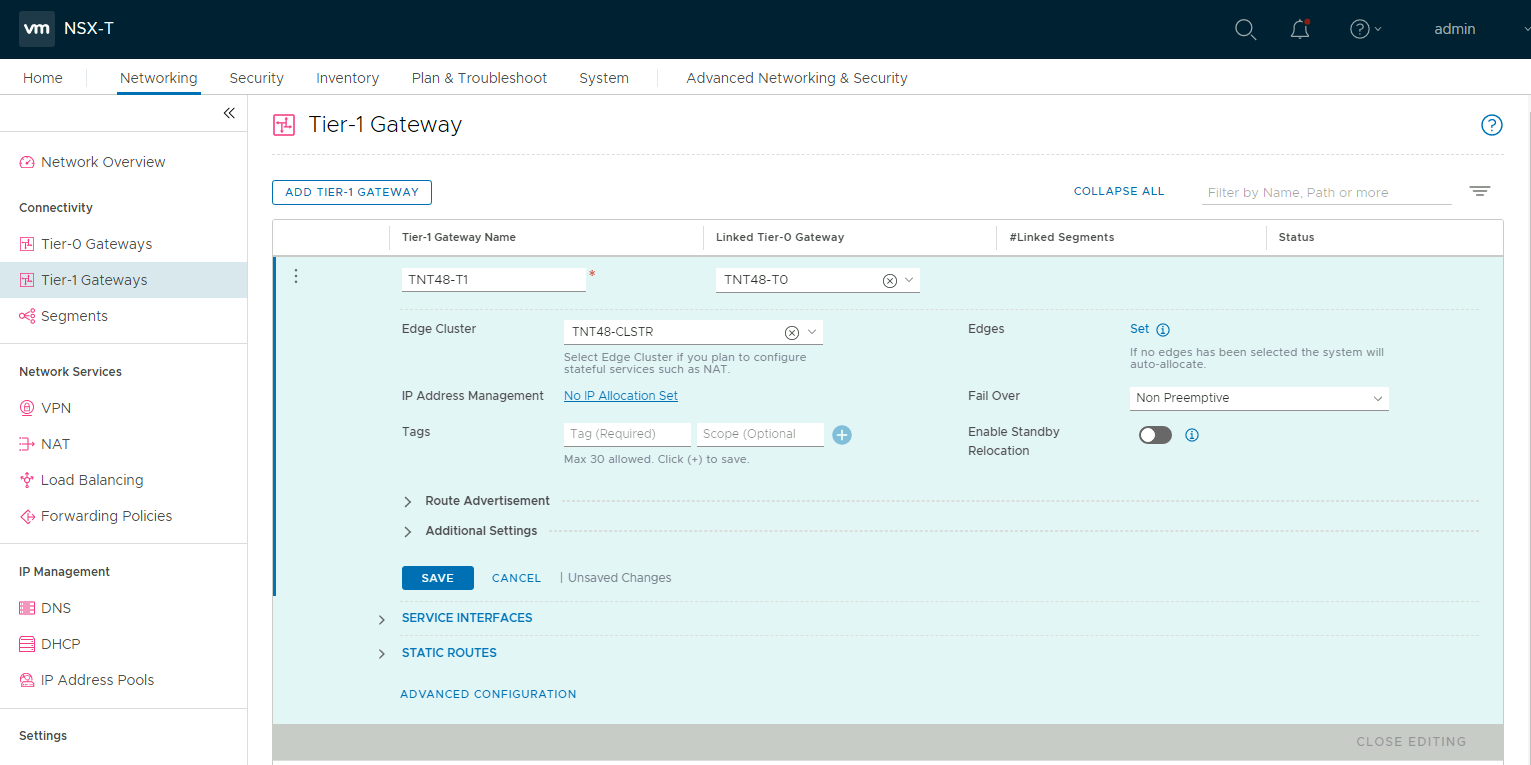Click Collapse All link
Viewport: 1531px width, 765px height.
(x=1119, y=191)
